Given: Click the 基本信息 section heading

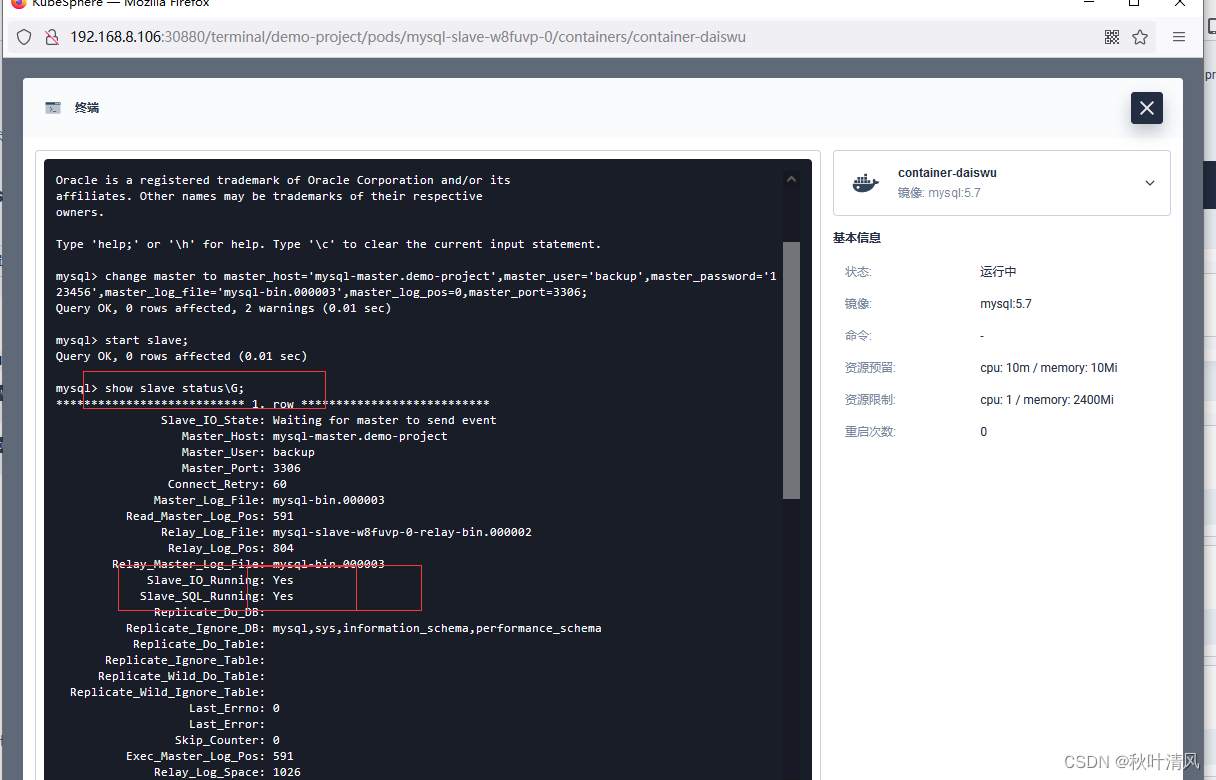Looking at the screenshot, I should click(x=856, y=237).
